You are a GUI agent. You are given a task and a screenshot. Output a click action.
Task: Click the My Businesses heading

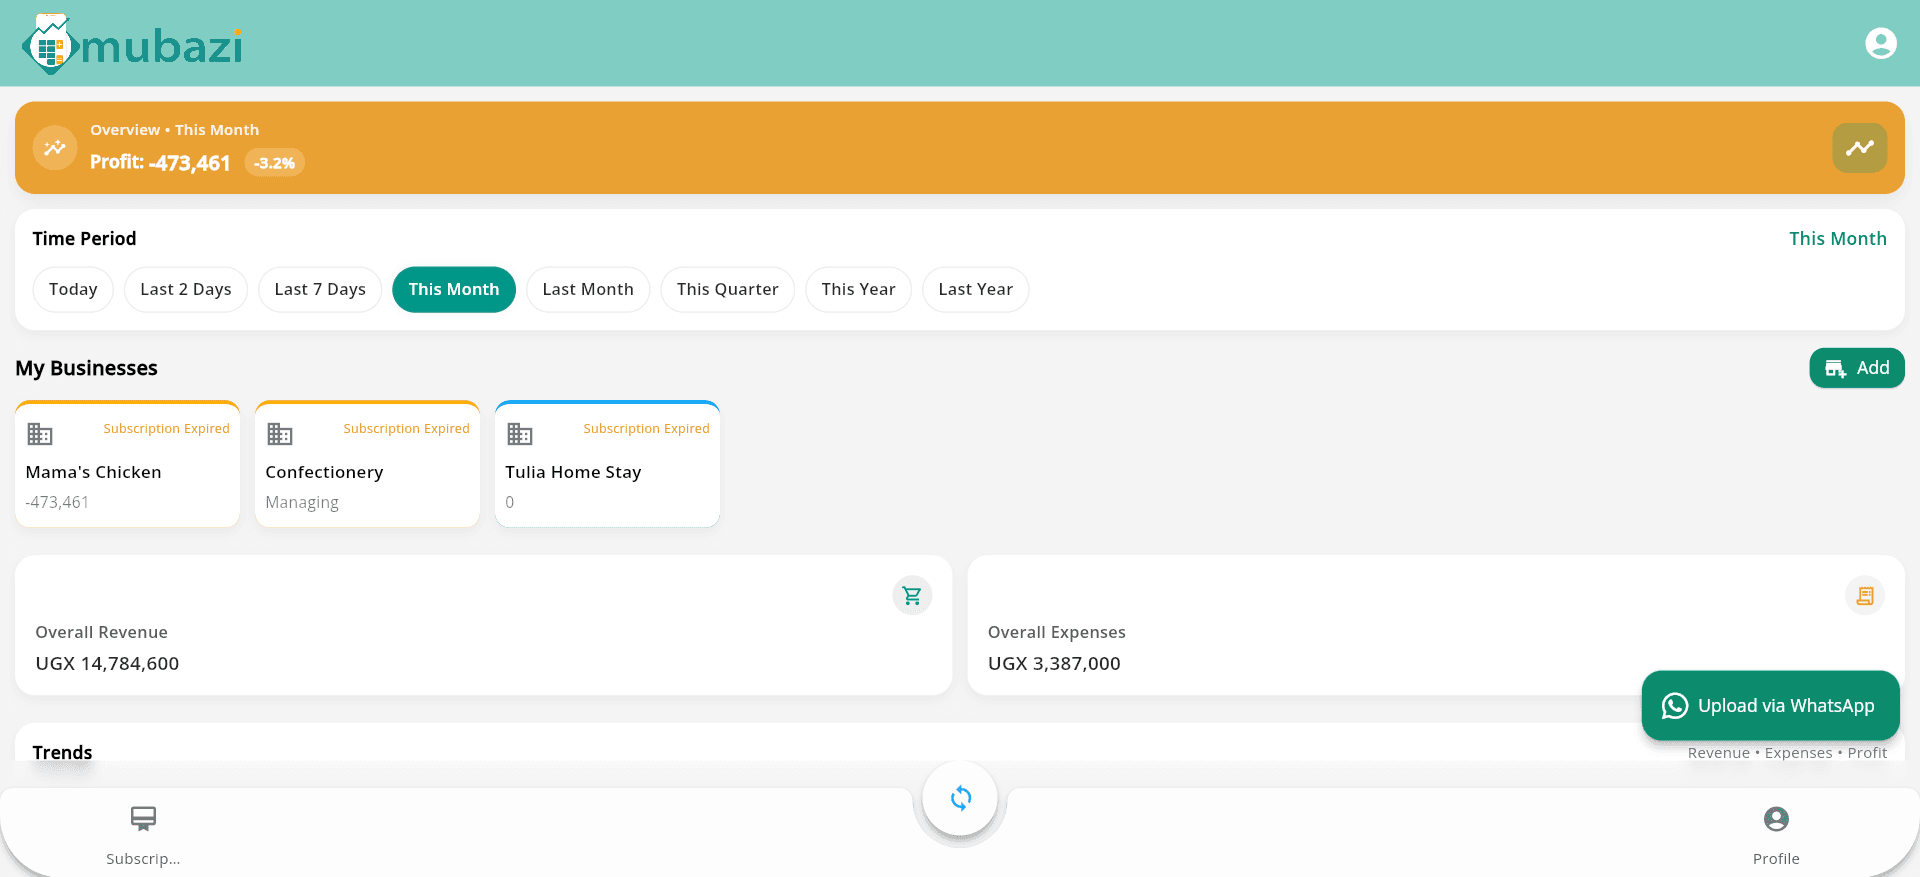pyautogui.click(x=86, y=368)
